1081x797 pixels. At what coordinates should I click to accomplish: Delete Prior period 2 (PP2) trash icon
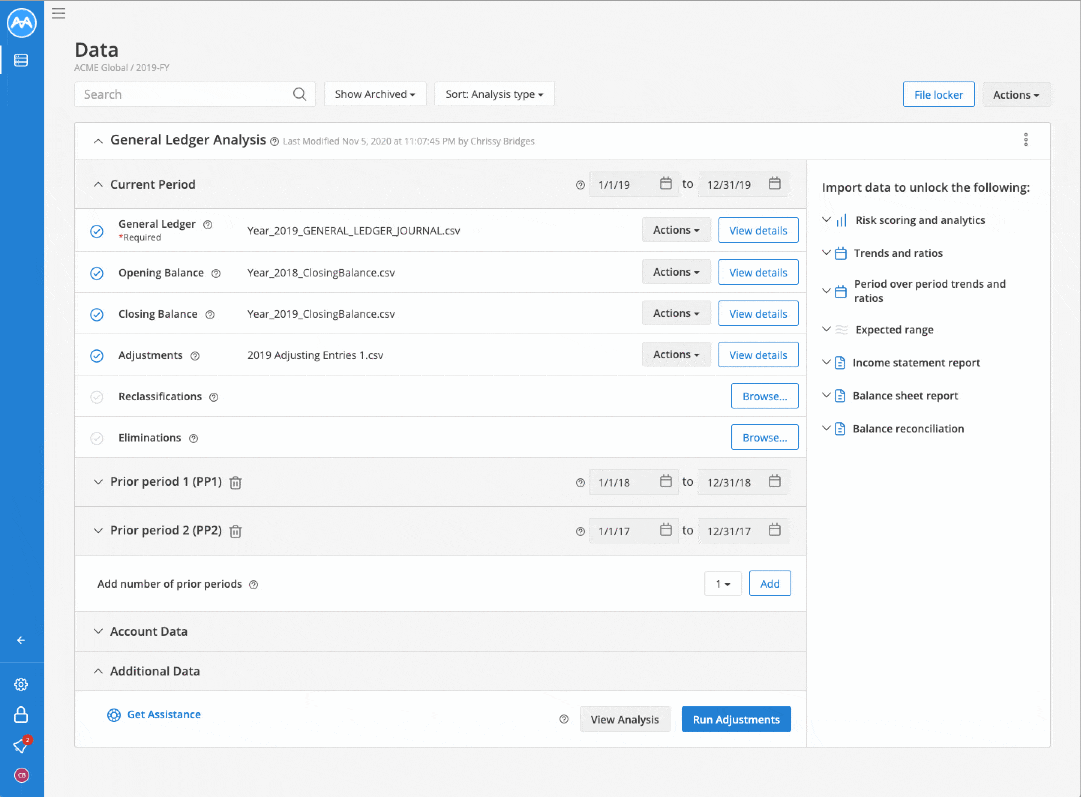pyautogui.click(x=235, y=531)
